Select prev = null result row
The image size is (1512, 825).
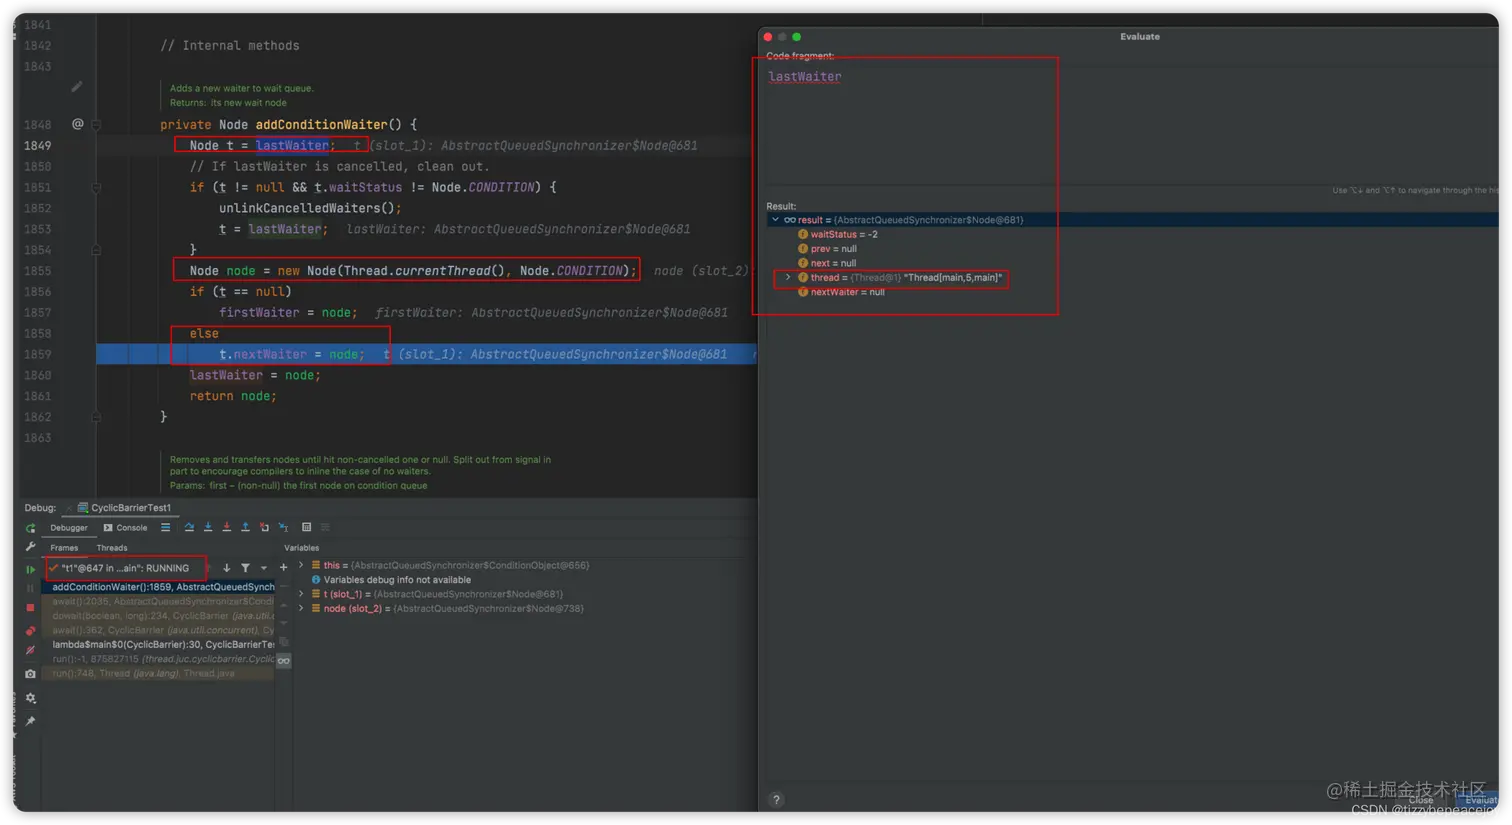tap(1132, 249)
